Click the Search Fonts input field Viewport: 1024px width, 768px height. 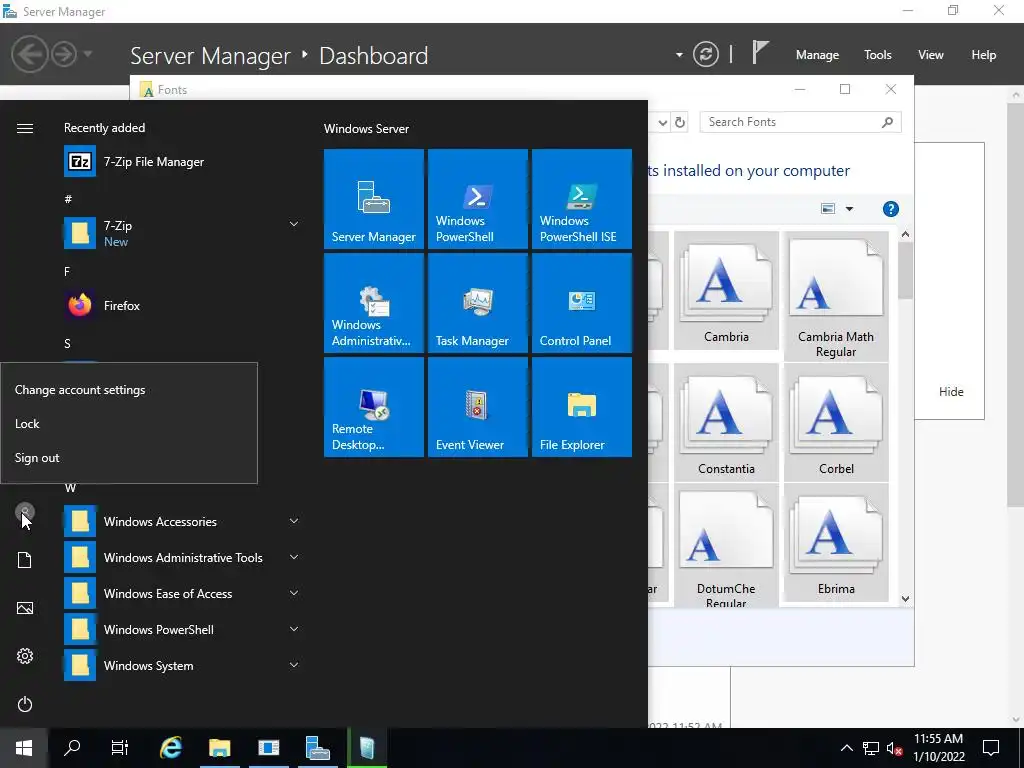point(800,122)
